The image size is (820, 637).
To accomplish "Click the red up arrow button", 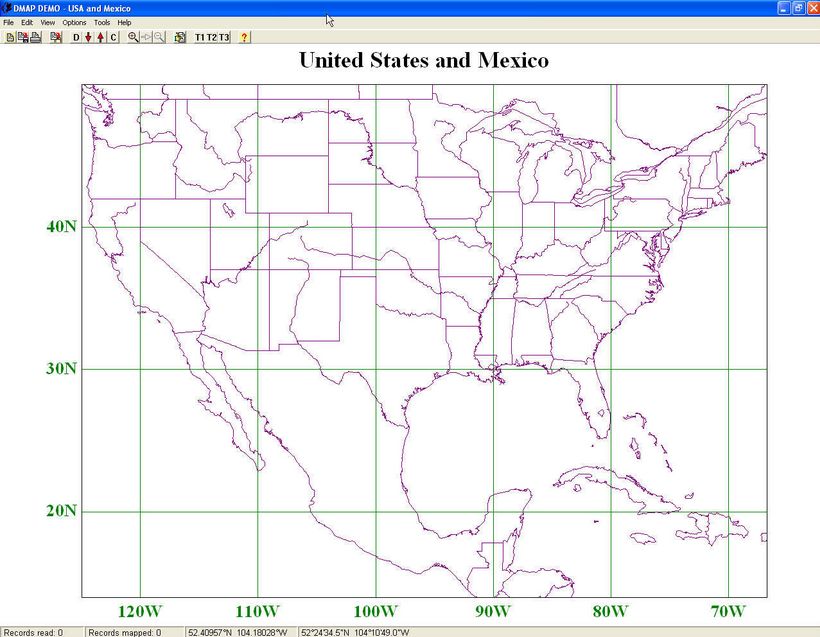I will pos(100,37).
